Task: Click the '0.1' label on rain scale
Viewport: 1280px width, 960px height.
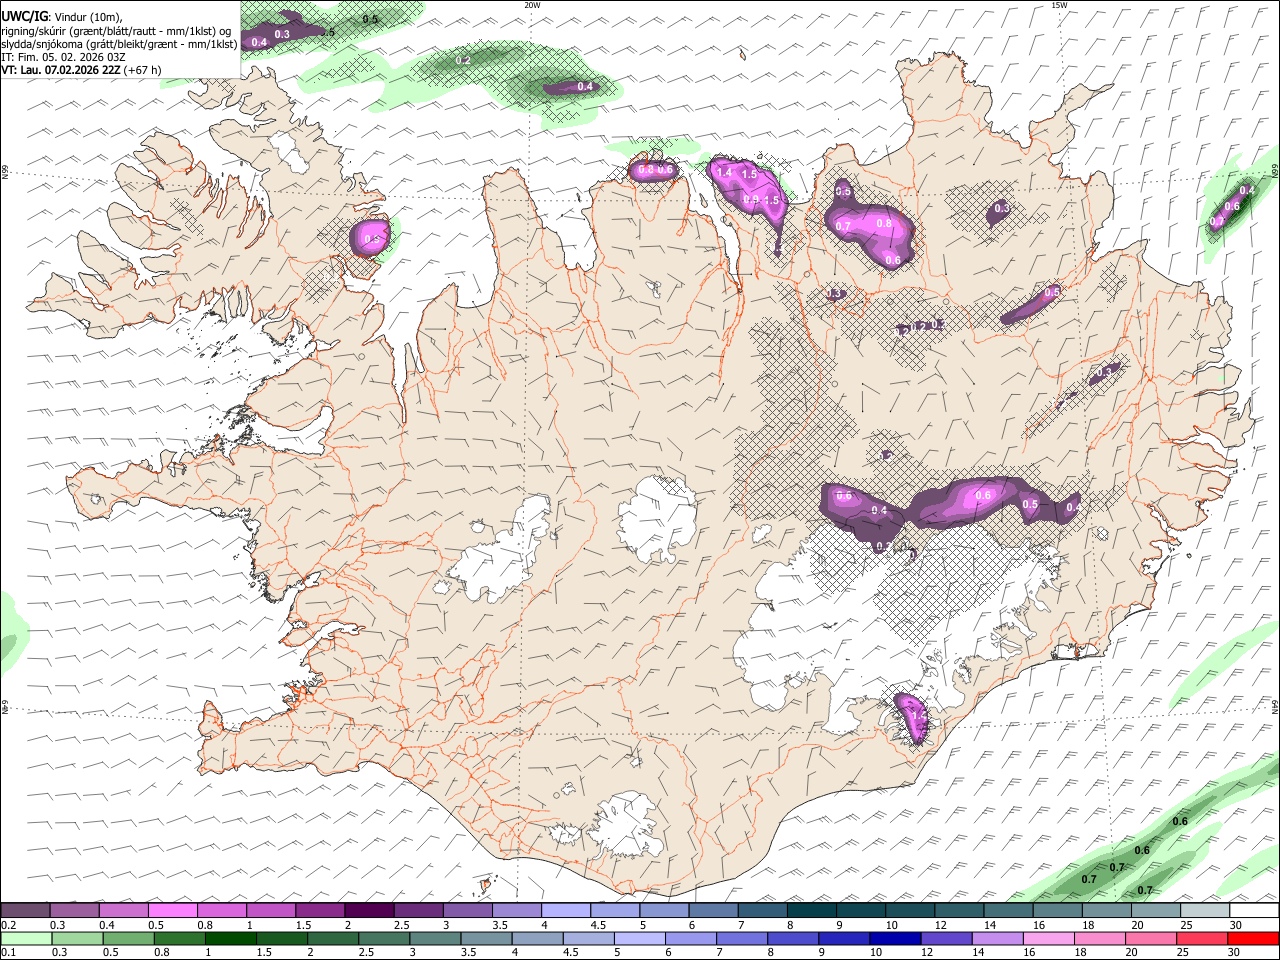Action: (x=8, y=953)
